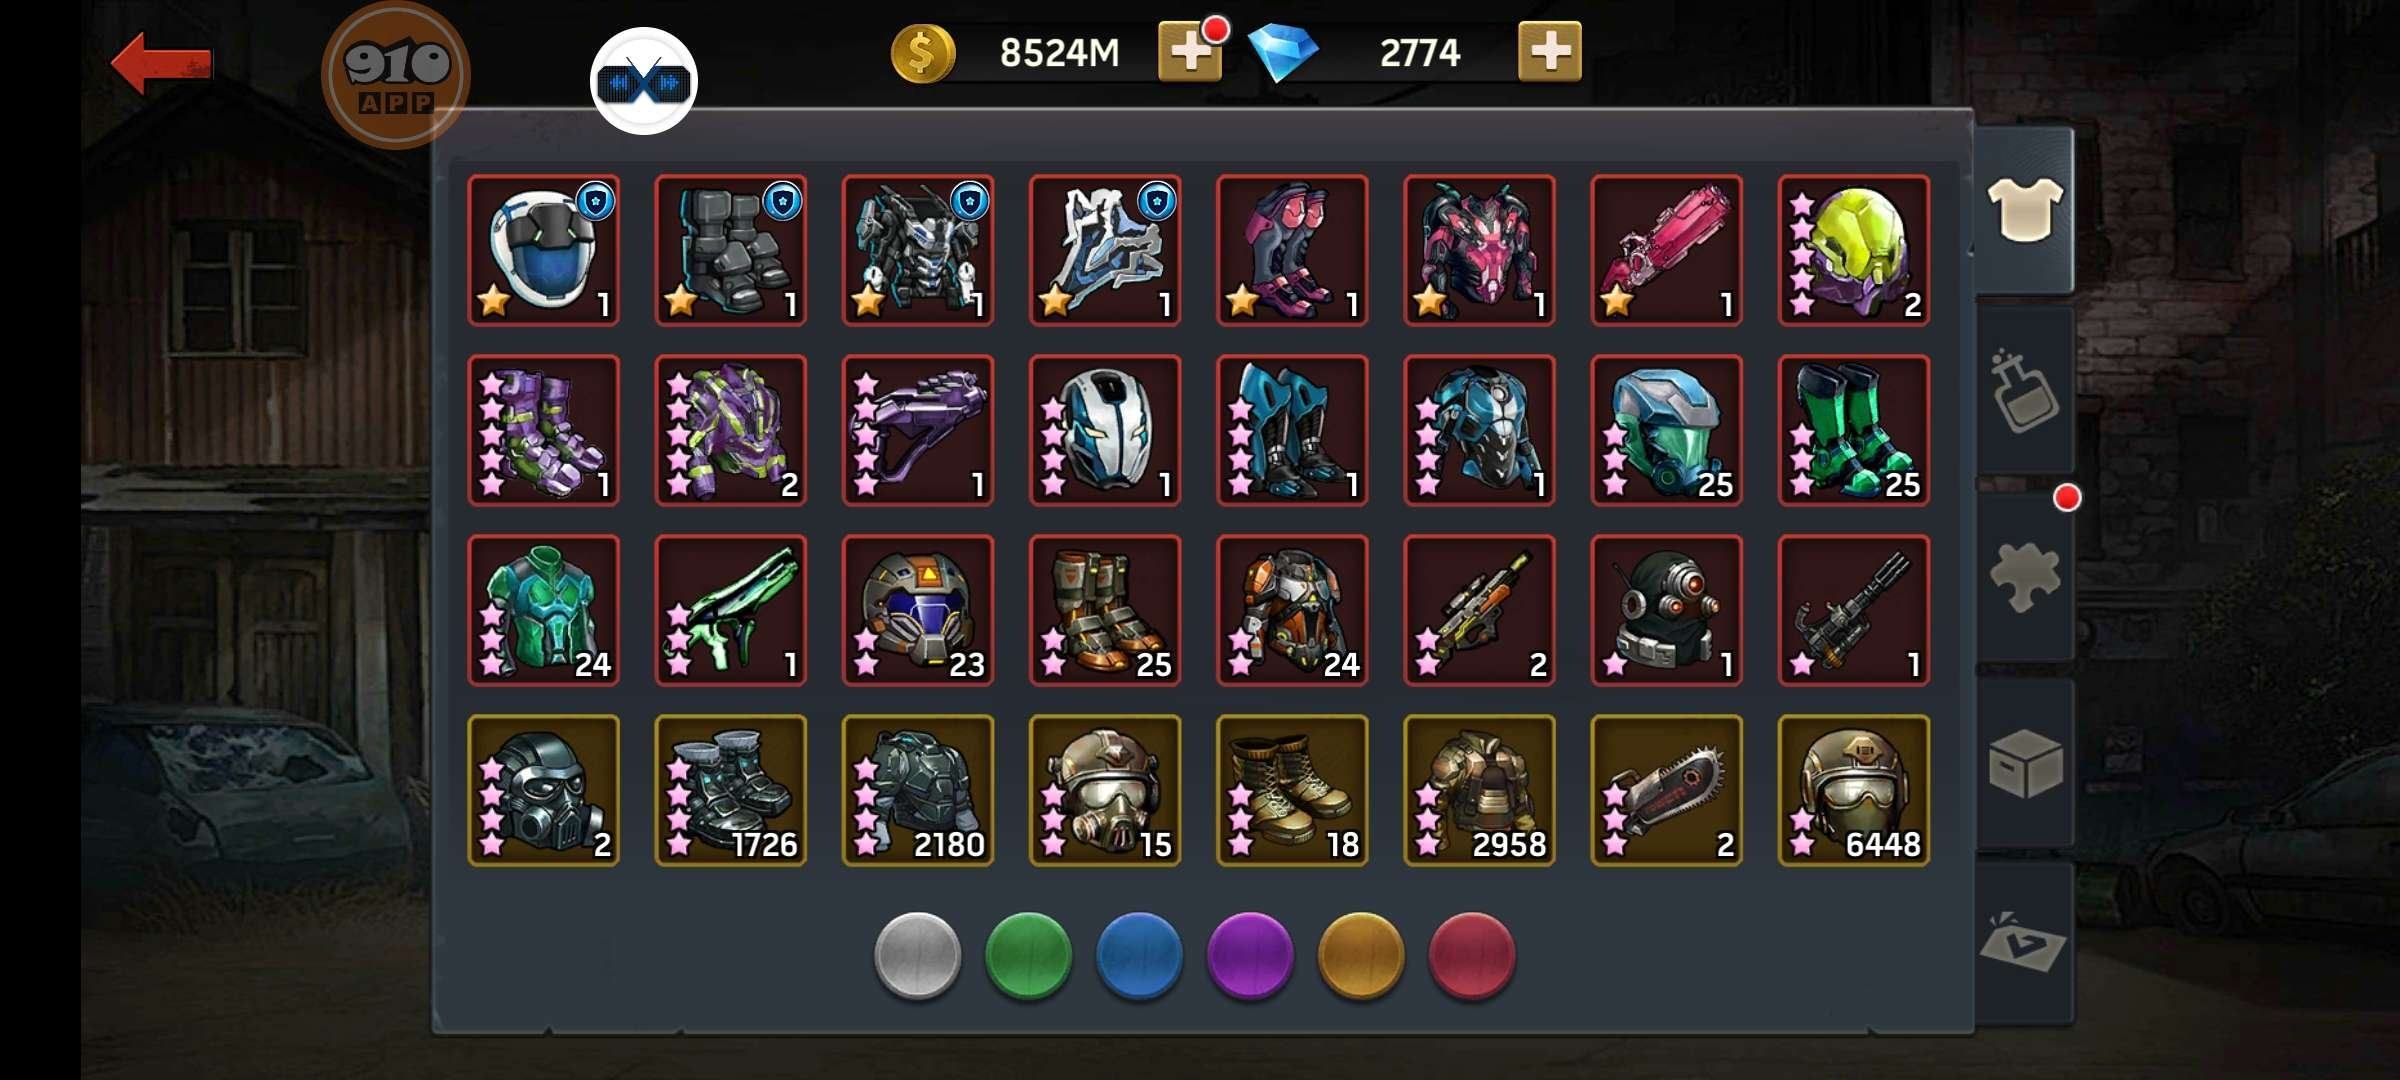Filter items by red rarity circle
Image resolution: width=2400 pixels, height=1080 pixels.
tap(1472, 955)
